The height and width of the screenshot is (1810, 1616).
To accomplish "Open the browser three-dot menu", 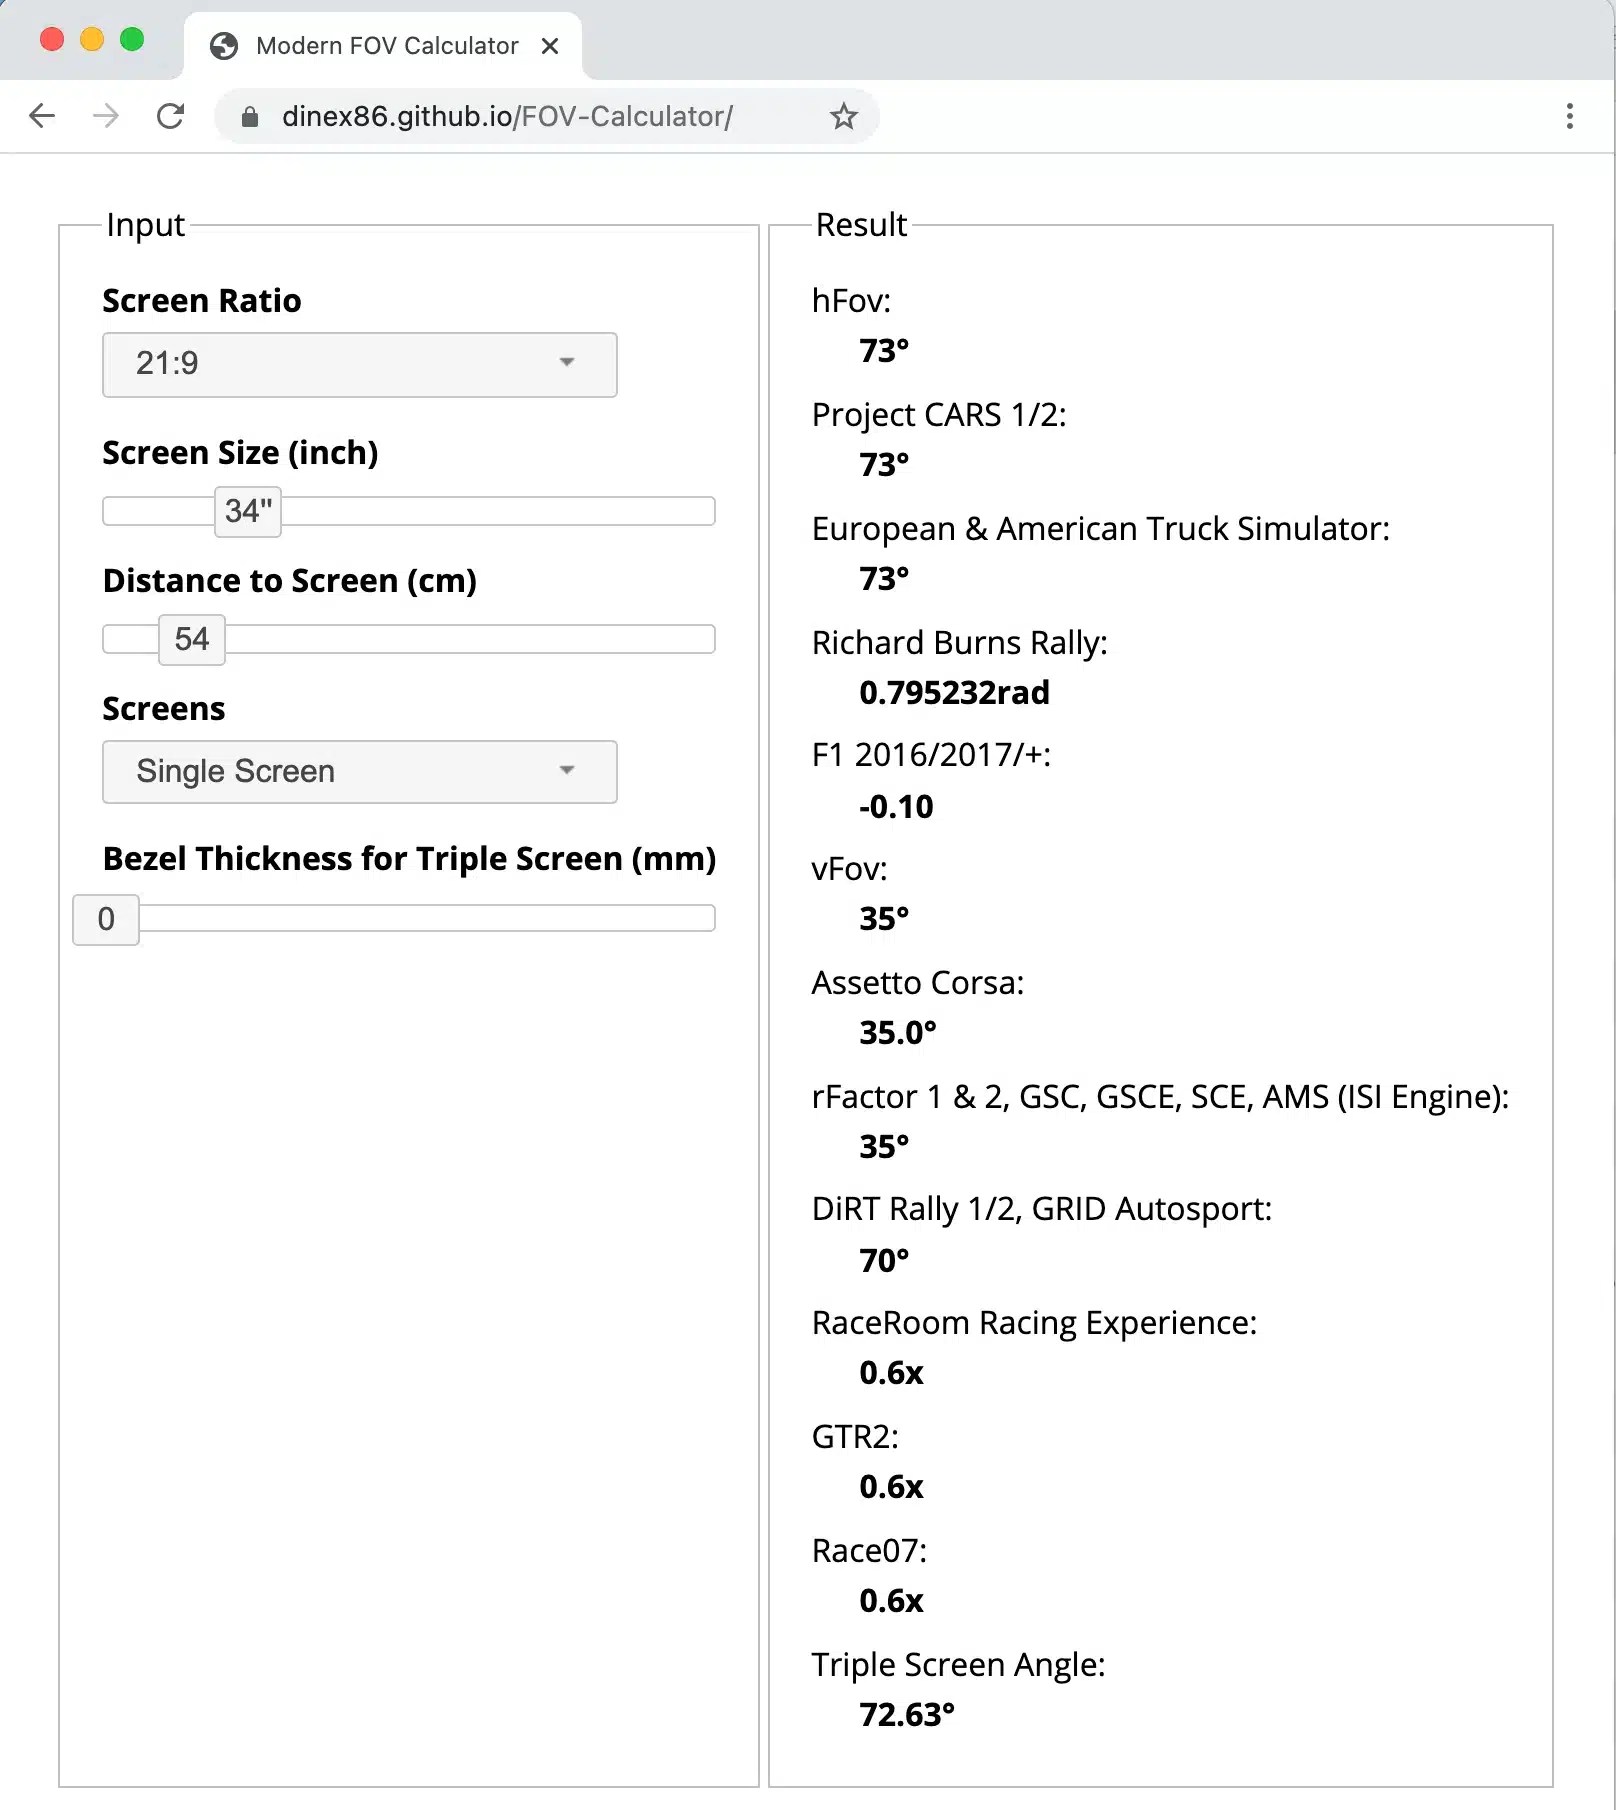I will 1570,116.
